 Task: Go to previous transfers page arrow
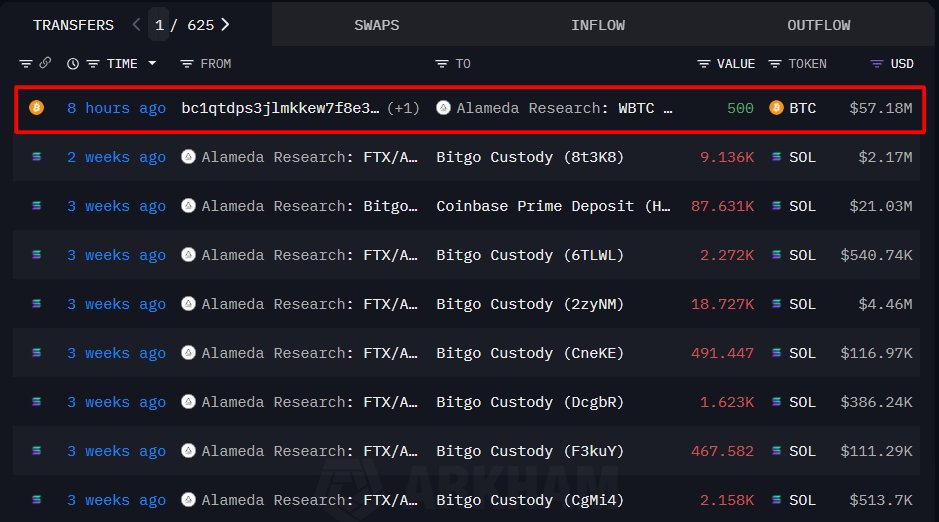click(136, 25)
